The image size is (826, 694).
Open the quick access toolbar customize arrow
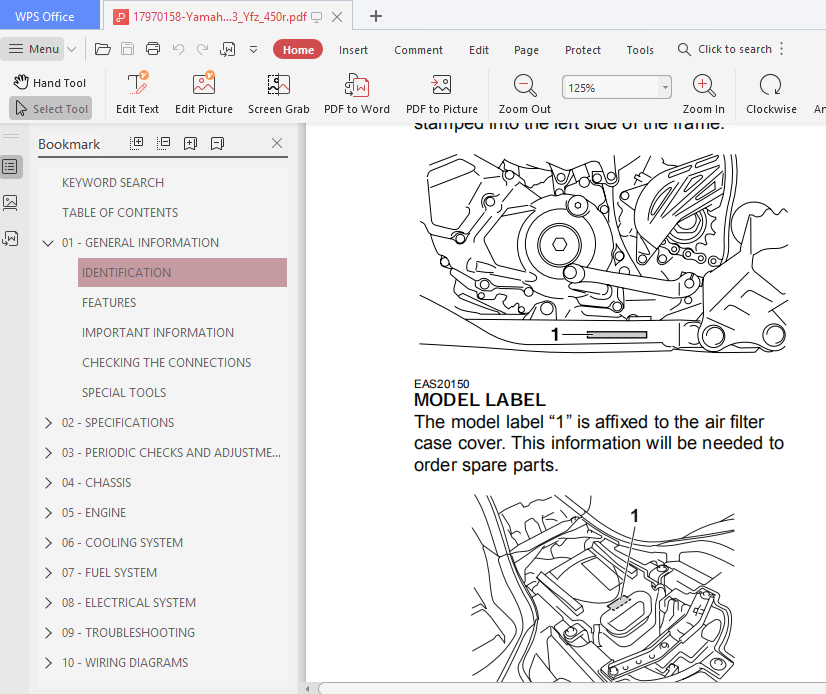pyautogui.click(x=253, y=50)
